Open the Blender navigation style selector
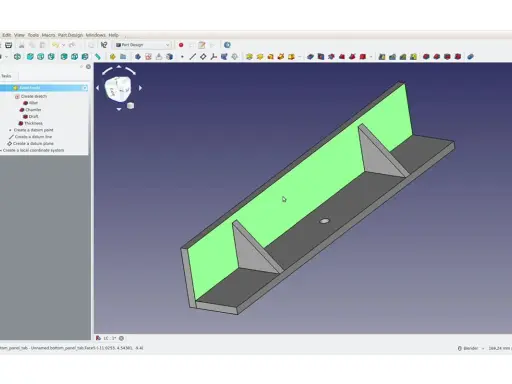512x384 pixels. (x=471, y=348)
